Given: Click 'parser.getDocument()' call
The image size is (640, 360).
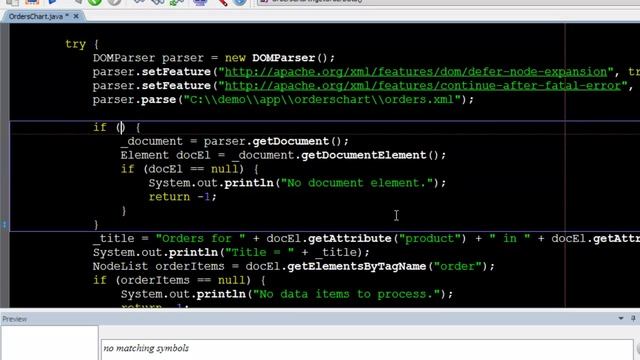Looking at the screenshot, I should 276,141.
